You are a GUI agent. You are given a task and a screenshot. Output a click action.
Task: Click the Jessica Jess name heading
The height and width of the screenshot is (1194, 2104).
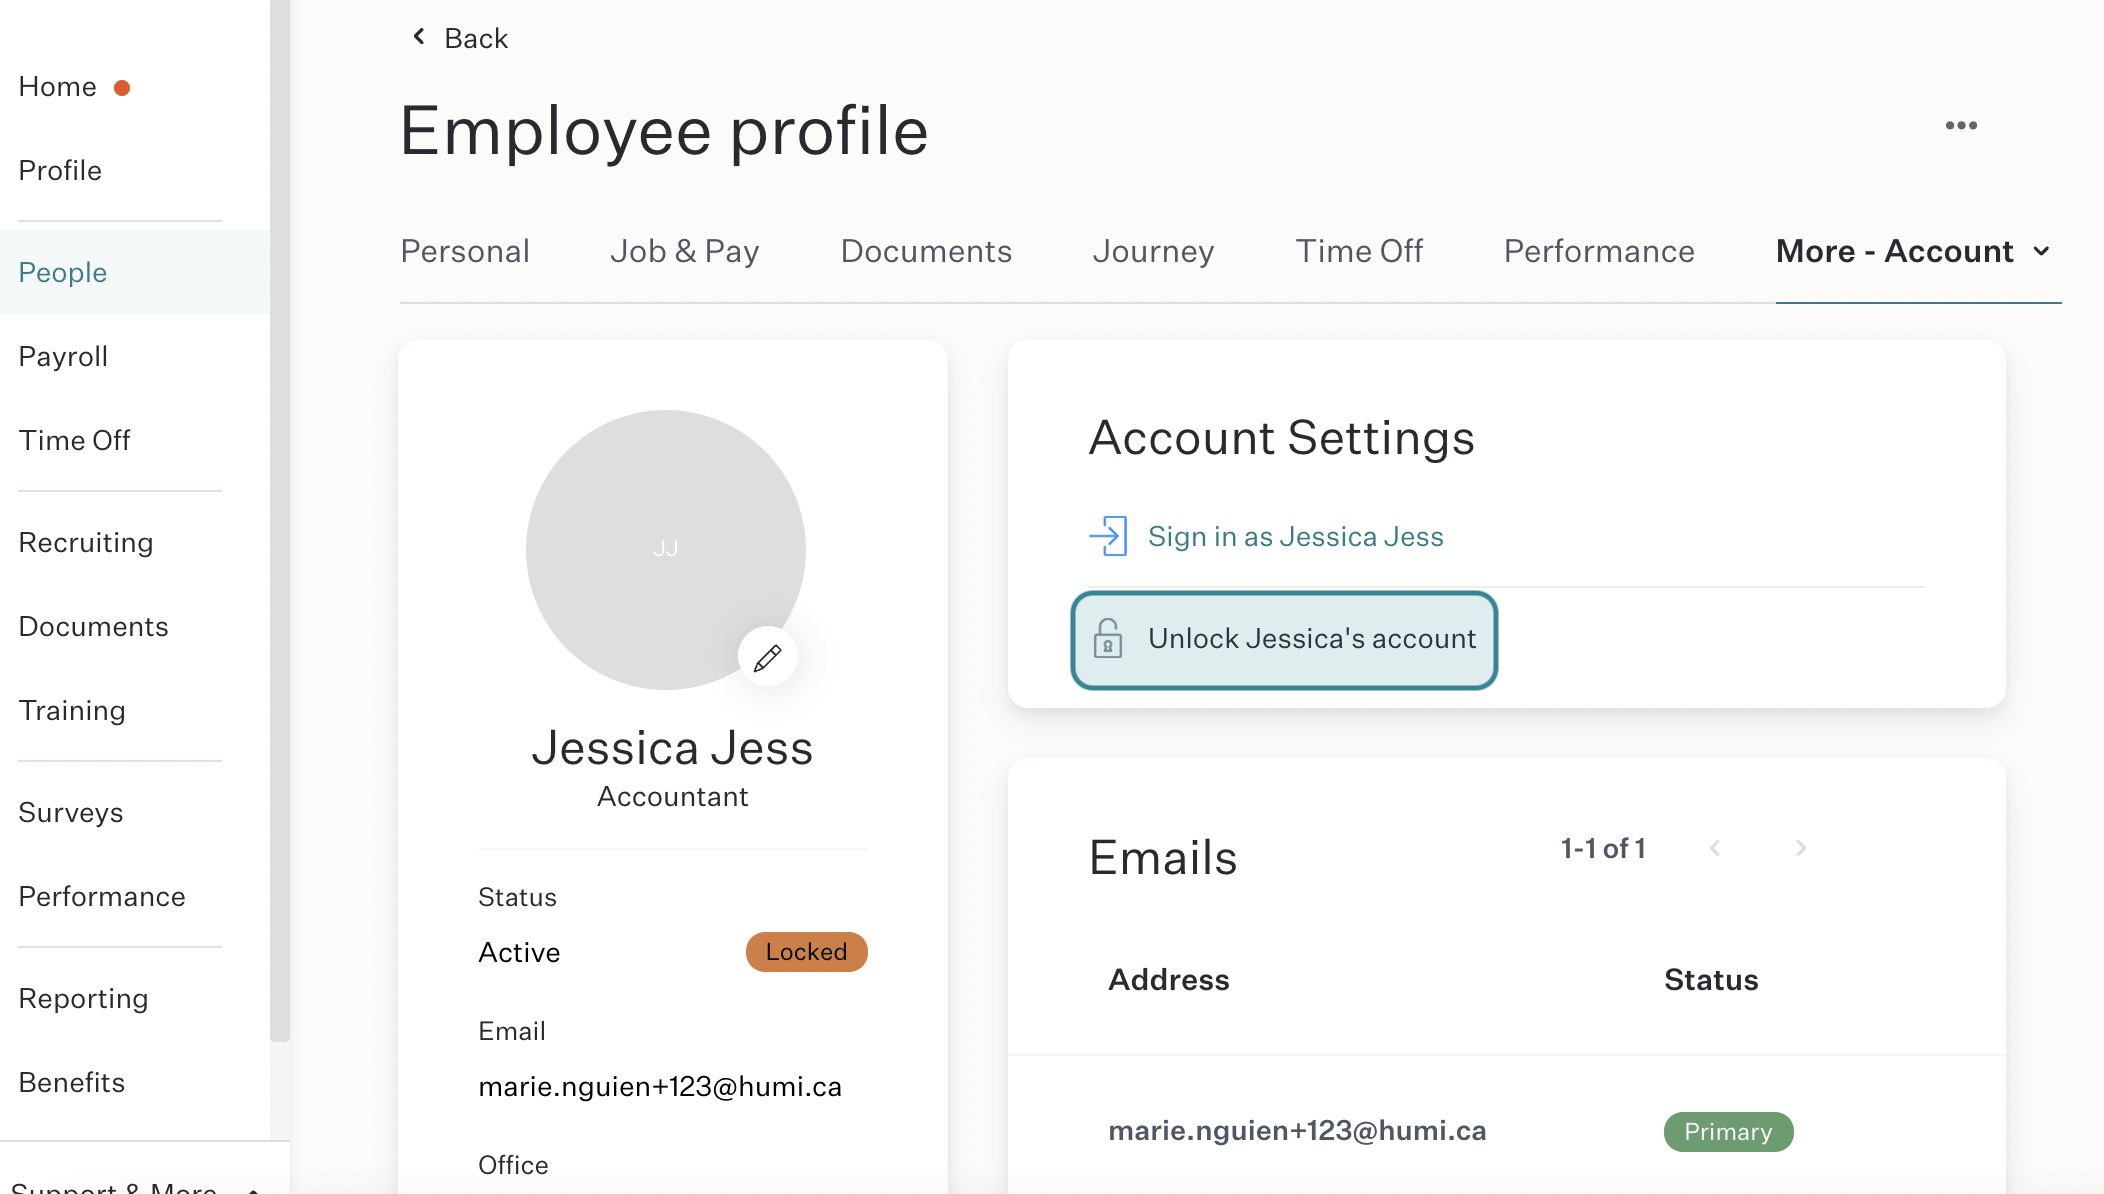[x=672, y=748]
